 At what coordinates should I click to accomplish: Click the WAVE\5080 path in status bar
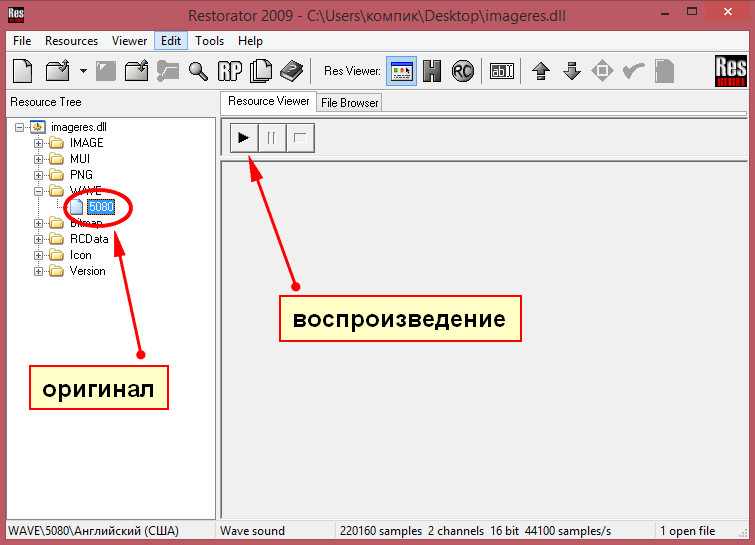pyautogui.click(x=93, y=531)
